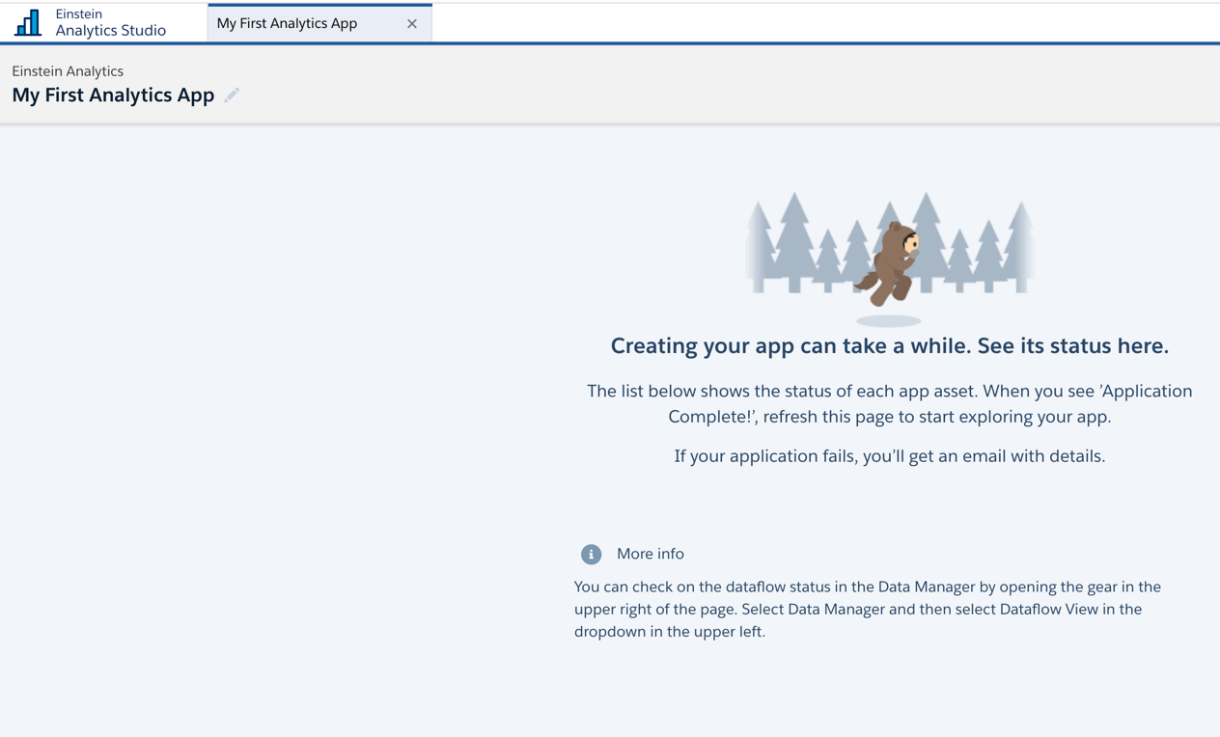Click the 'Creating your app can take a while' heading
The width and height of the screenshot is (1220, 737).
pyautogui.click(x=890, y=346)
